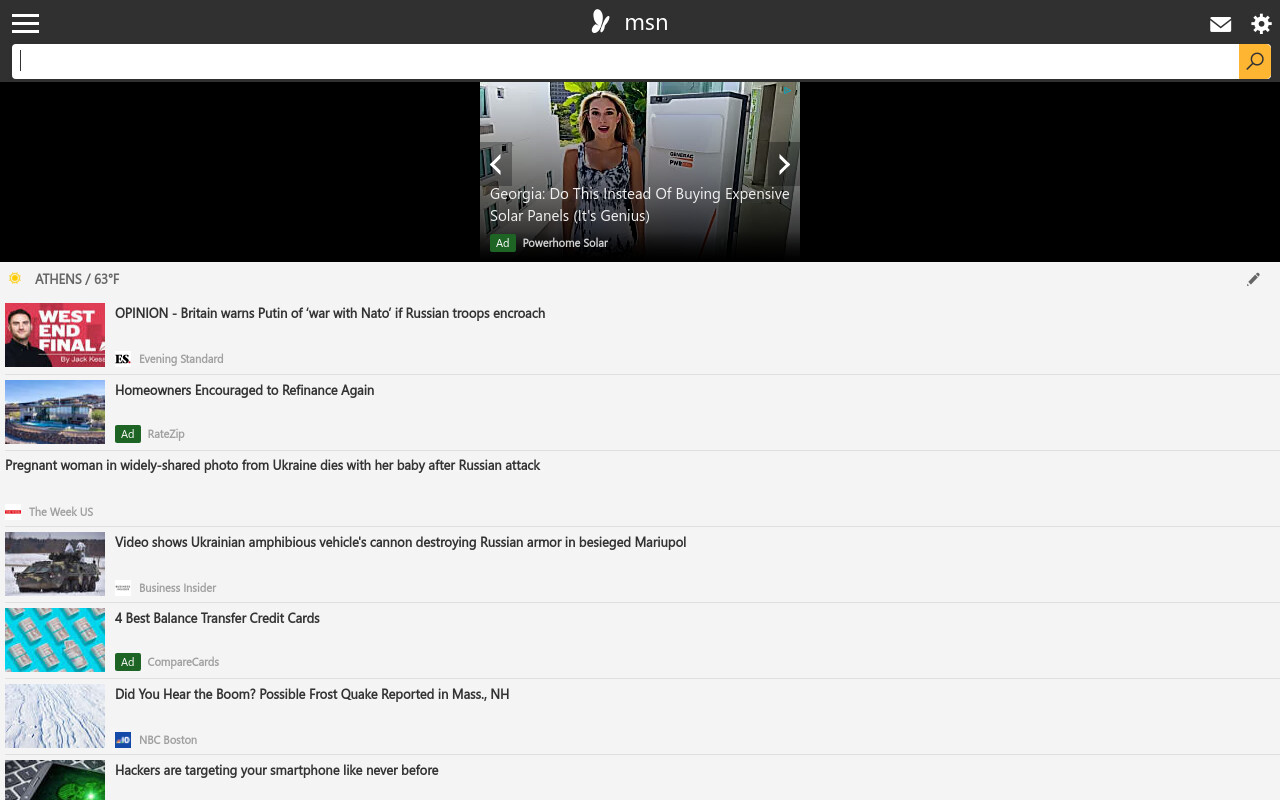The height and width of the screenshot is (800, 1280).
Task: Open the settings gear icon
Action: (x=1261, y=24)
